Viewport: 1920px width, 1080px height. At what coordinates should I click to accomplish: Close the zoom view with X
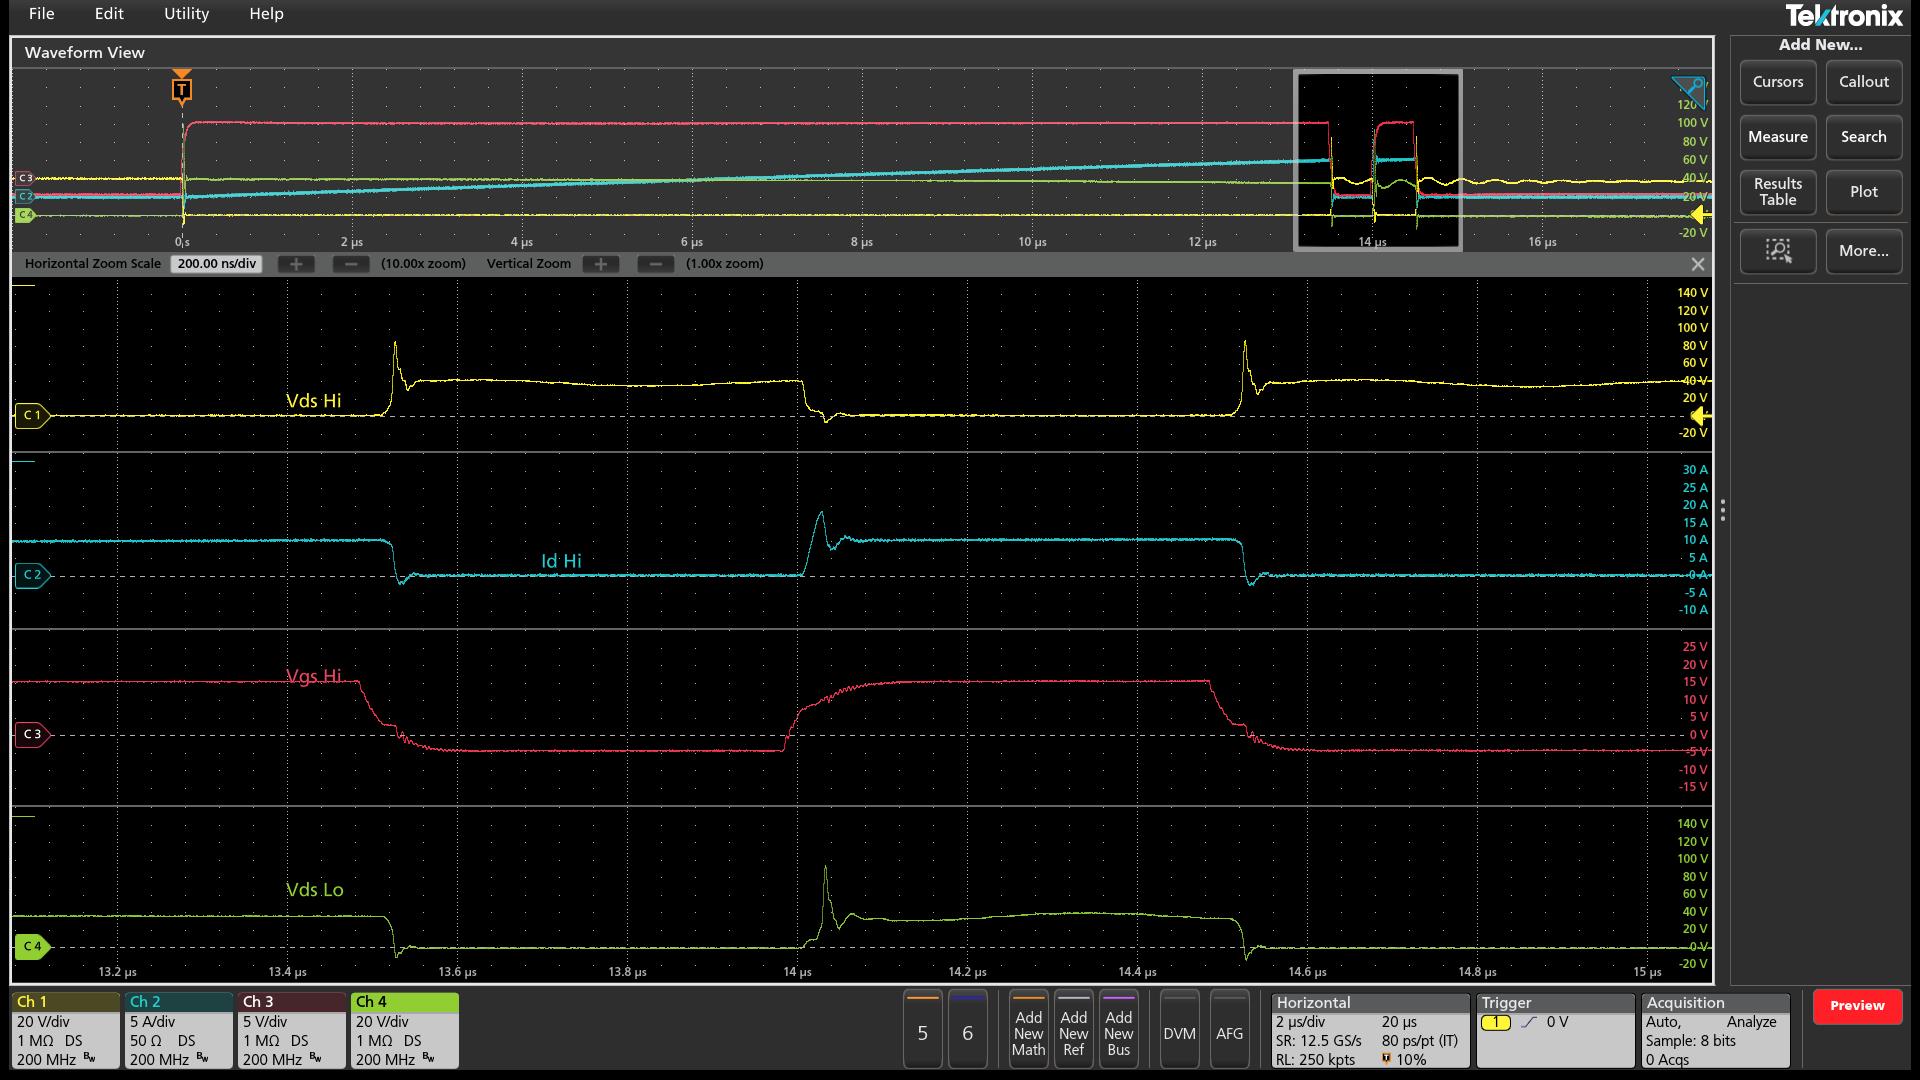(x=1697, y=264)
